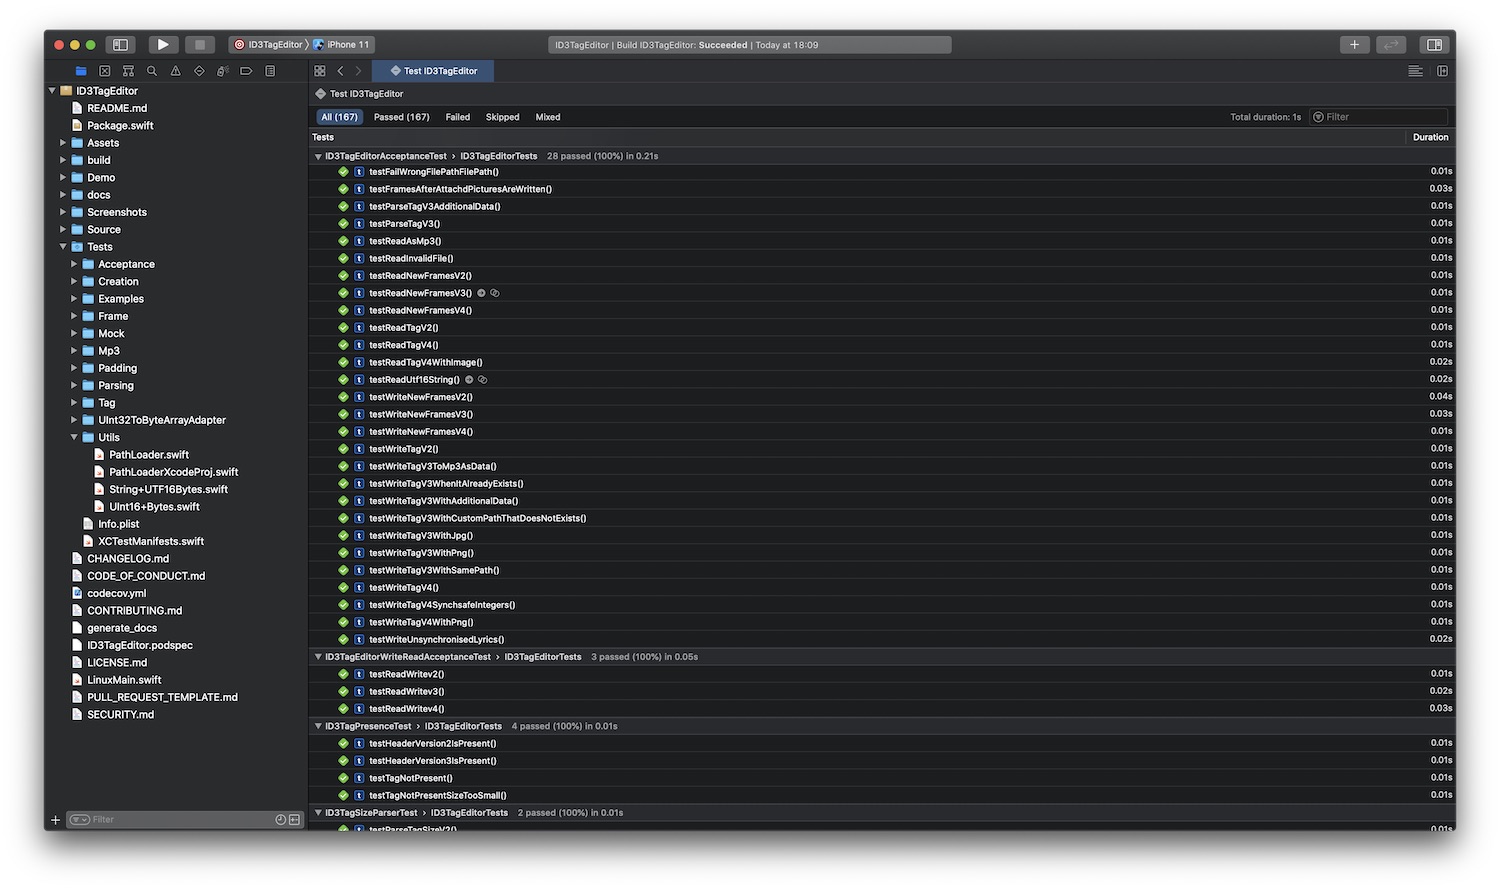The width and height of the screenshot is (1500, 889).
Task: Open Package.swift file
Action: click(120, 126)
